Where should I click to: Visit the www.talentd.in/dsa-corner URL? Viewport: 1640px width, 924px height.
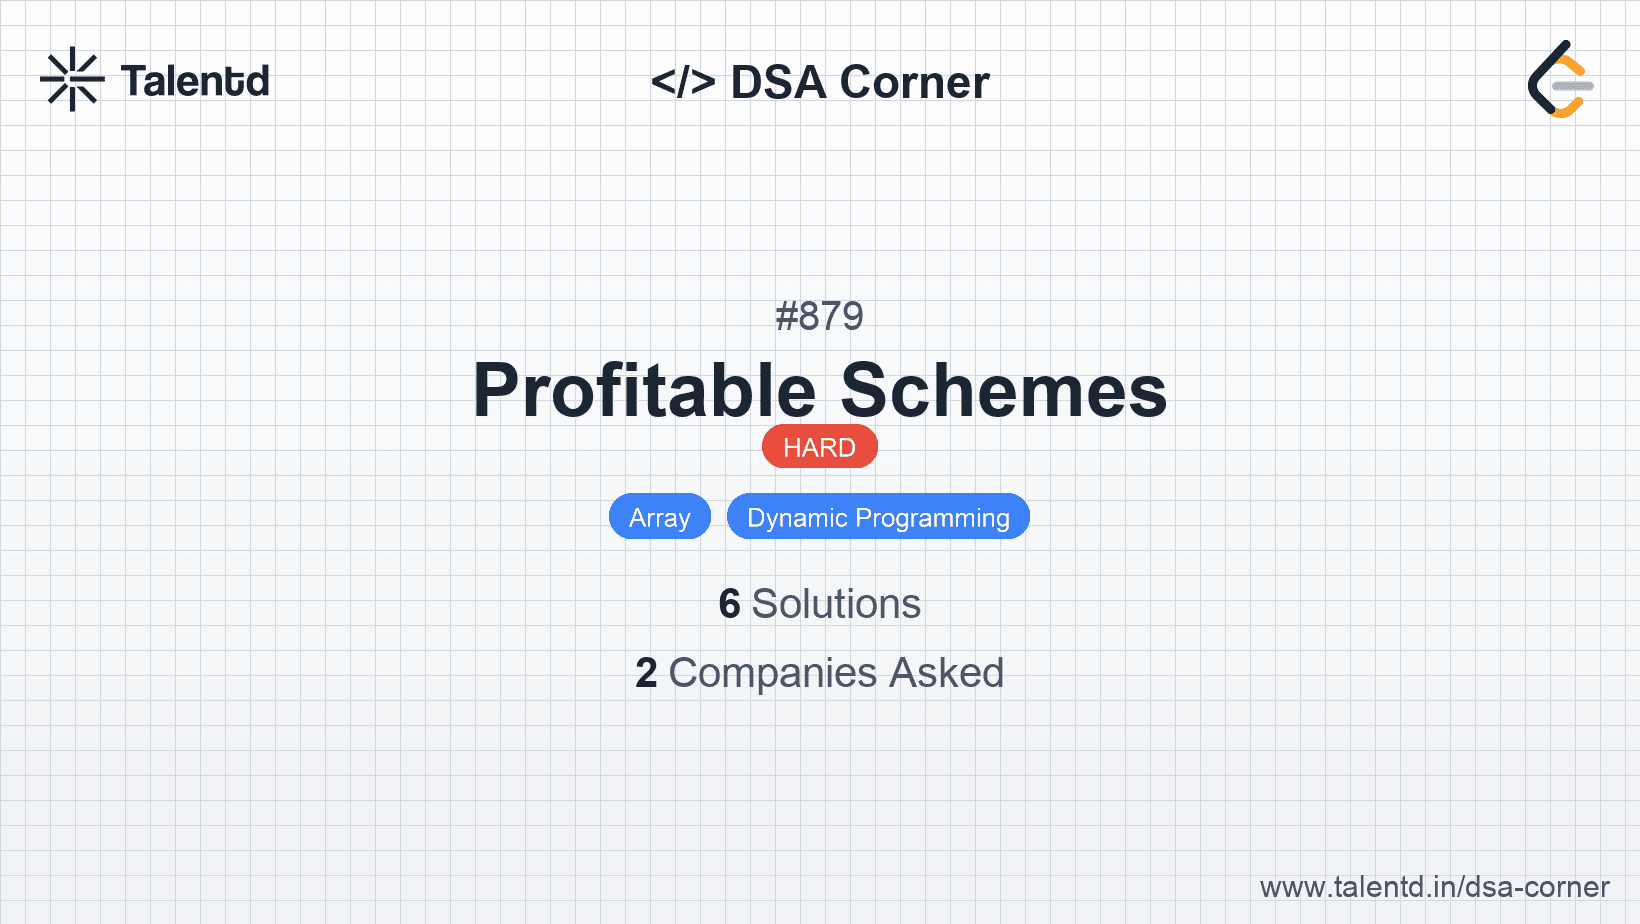[1434, 887]
